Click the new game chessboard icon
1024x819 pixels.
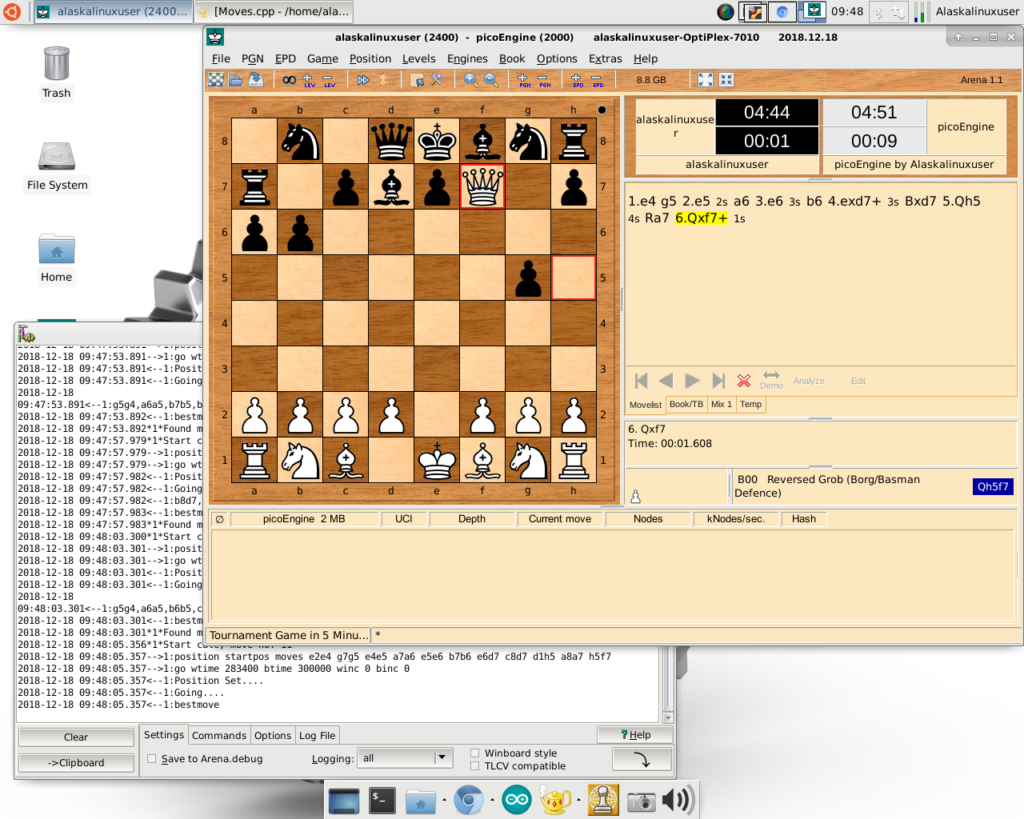(216, 79)
